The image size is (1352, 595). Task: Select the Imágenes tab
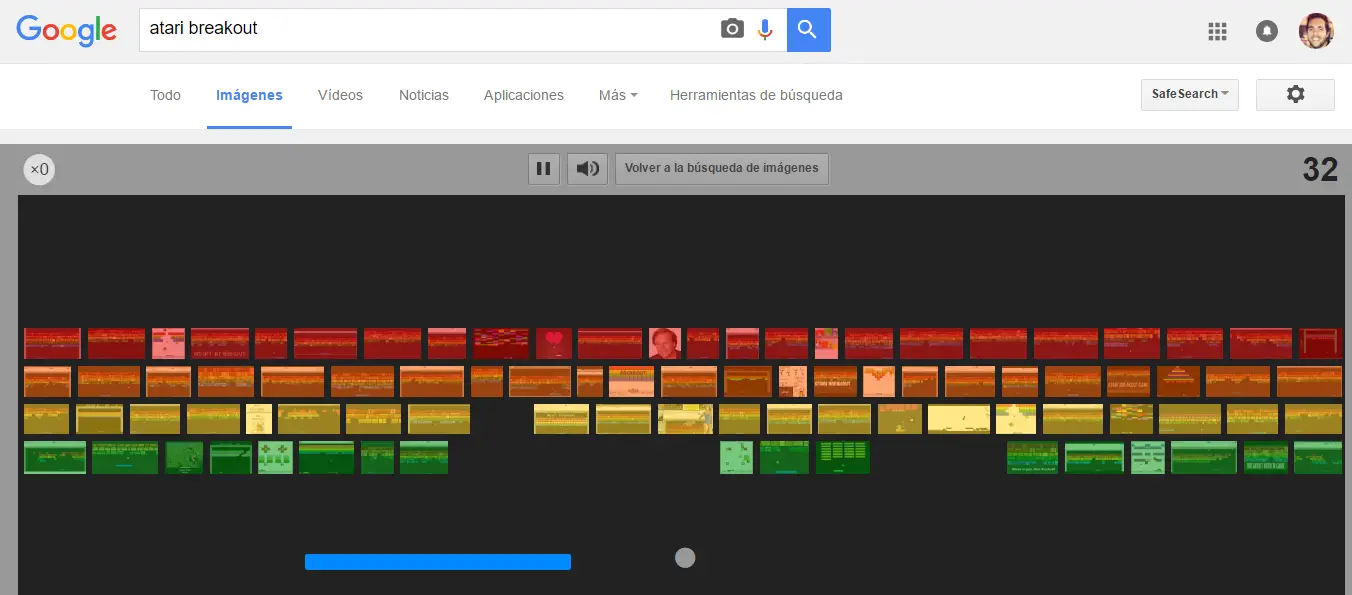tap(249, 95)
